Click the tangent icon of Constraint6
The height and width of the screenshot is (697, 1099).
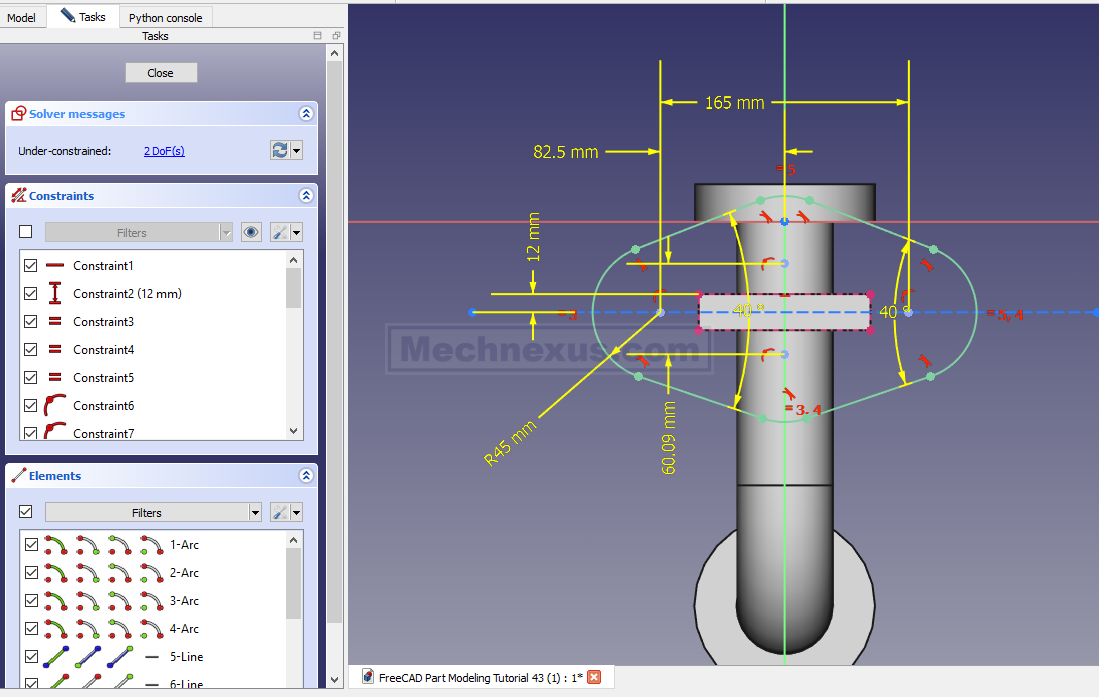click(x=55, y=406)
